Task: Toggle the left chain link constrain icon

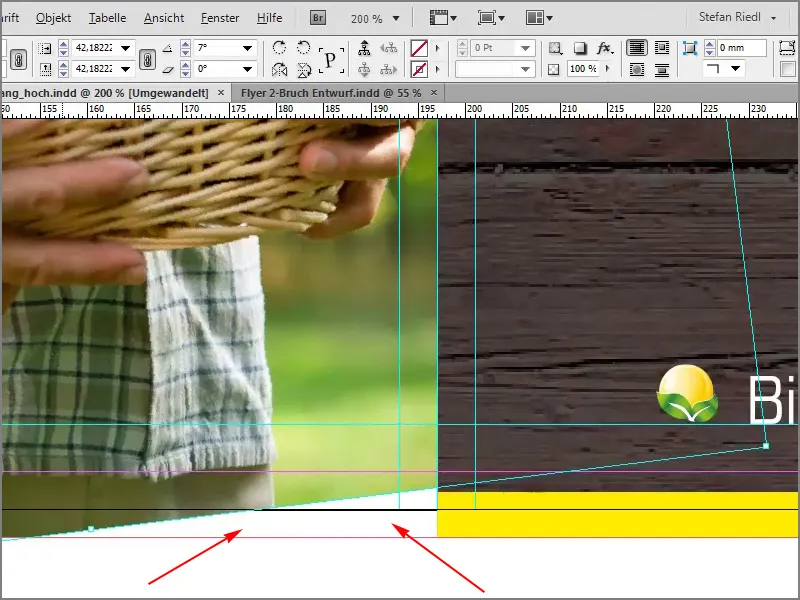Action: tap(18, 59)
